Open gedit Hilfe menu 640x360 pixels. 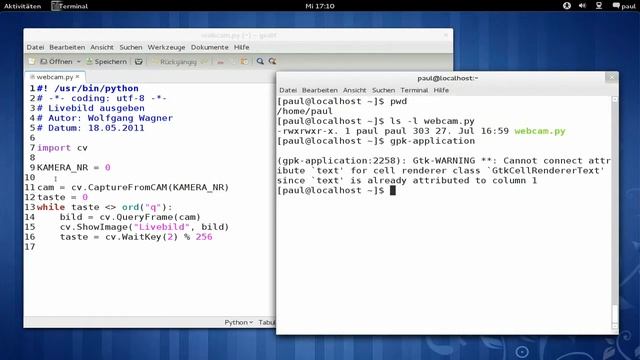241,47
